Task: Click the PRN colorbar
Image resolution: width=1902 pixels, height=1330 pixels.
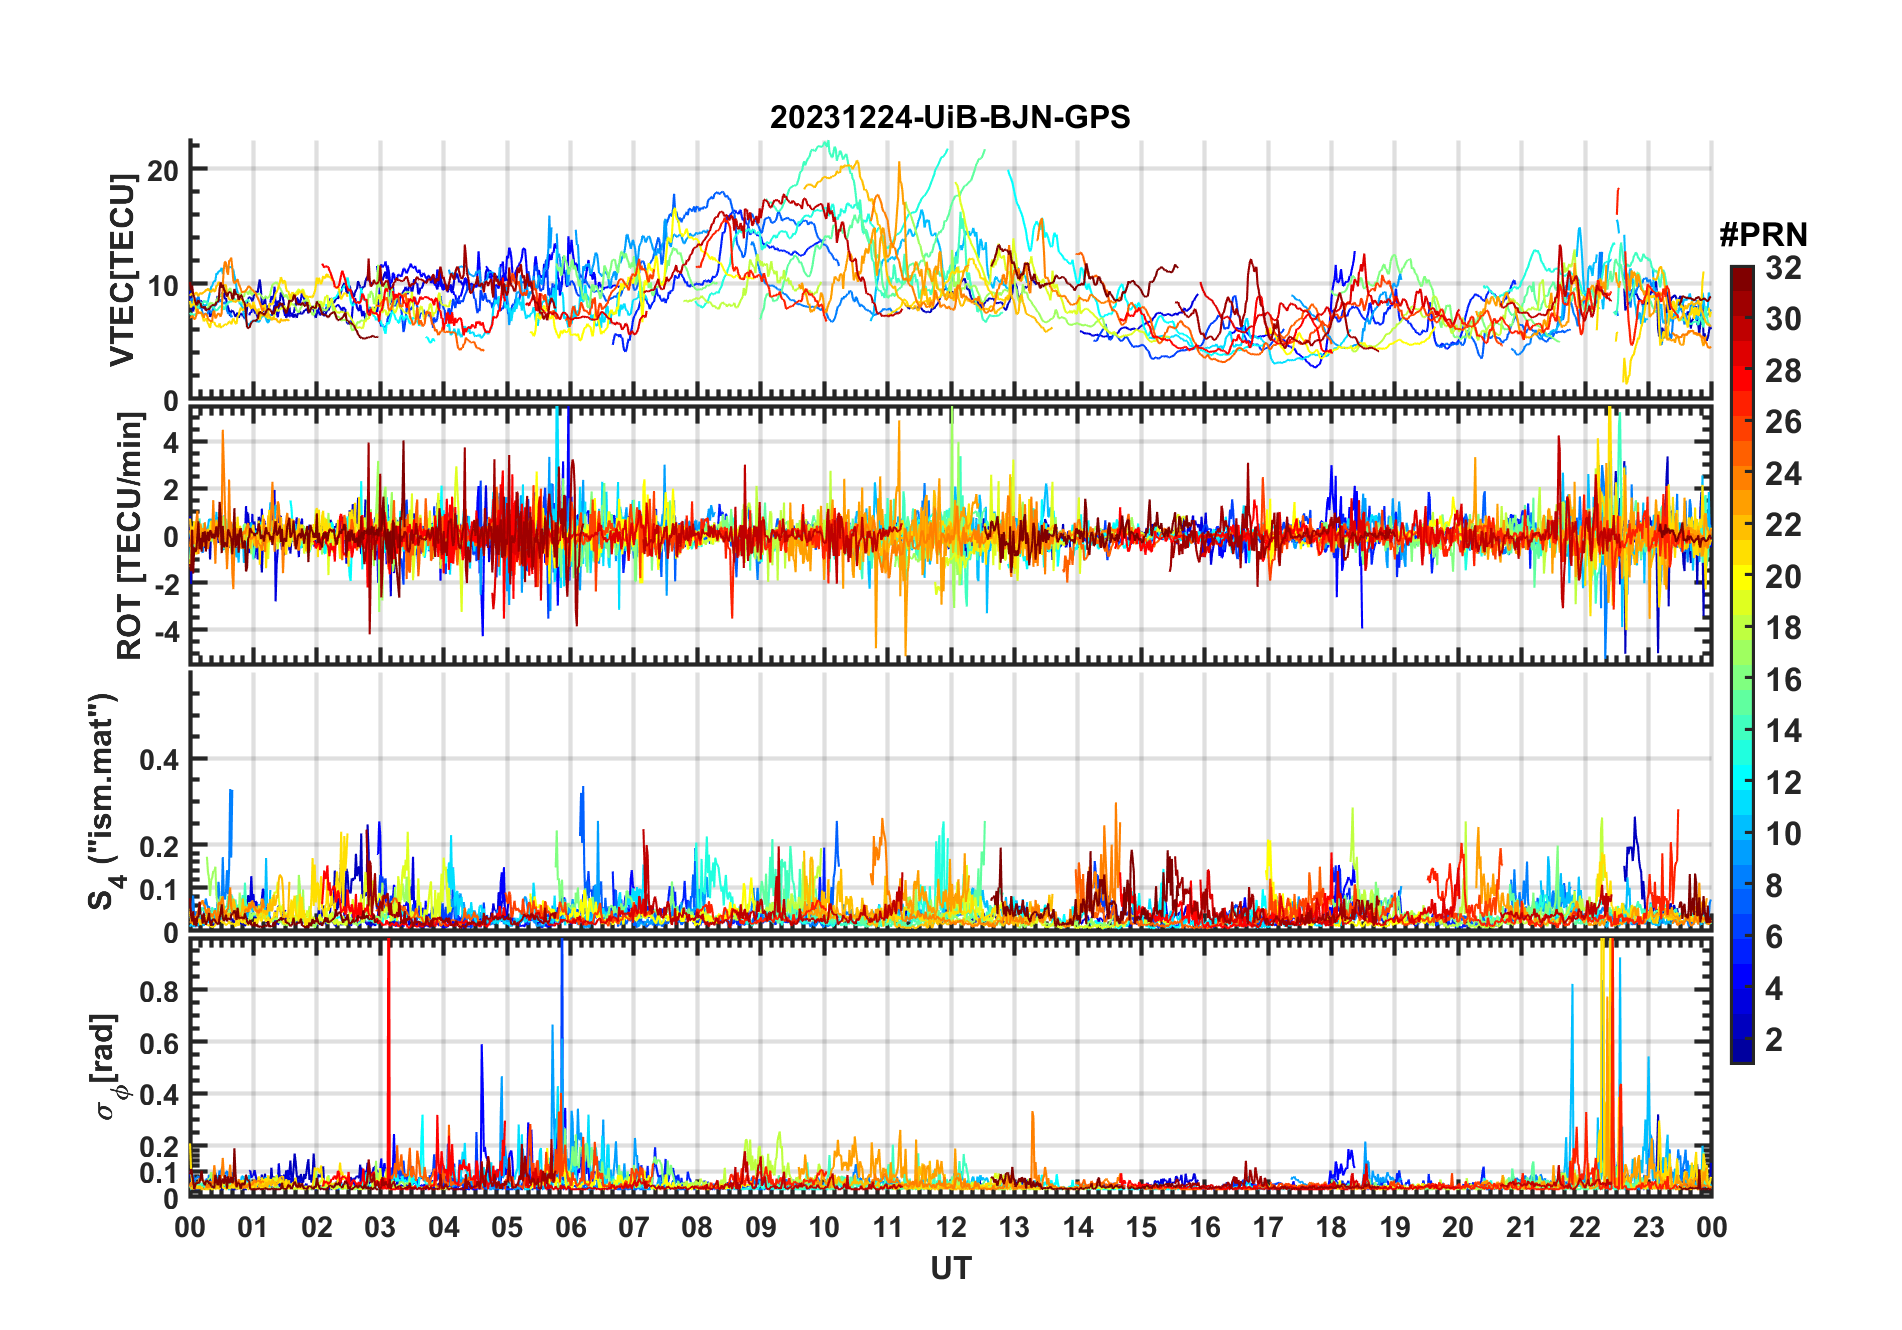Action: coord(1742,664)
